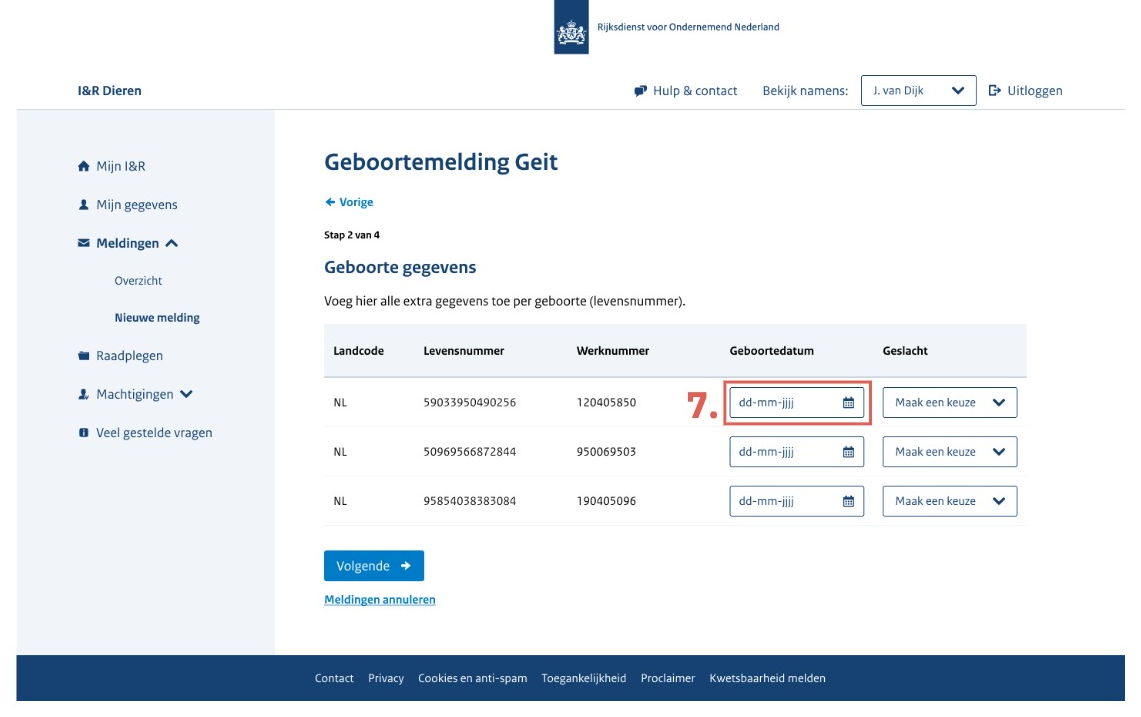Image resolution: width=1141 pixels, height=717 pixels.
Task: Open Geslacht dropdown for werknummer 190405096
Action: click(x=950, y=501)
